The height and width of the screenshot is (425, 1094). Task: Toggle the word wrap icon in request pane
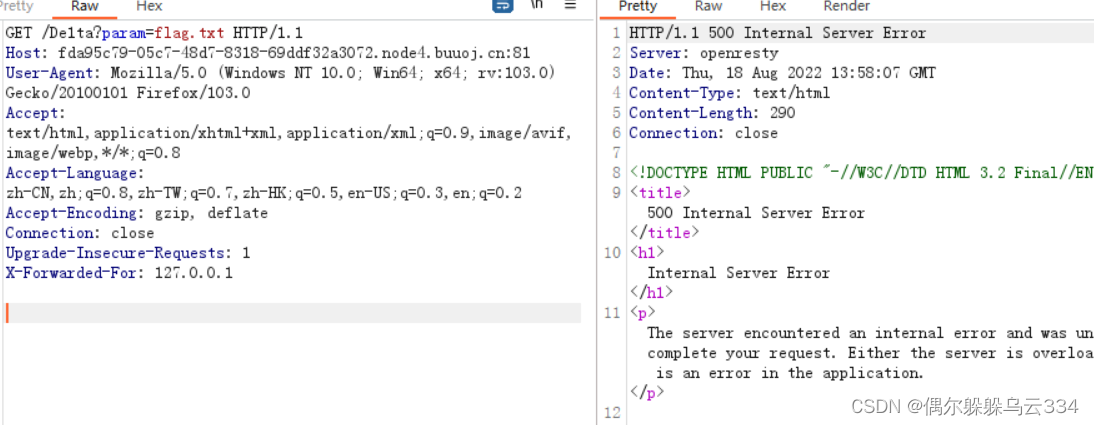[503, 6]
